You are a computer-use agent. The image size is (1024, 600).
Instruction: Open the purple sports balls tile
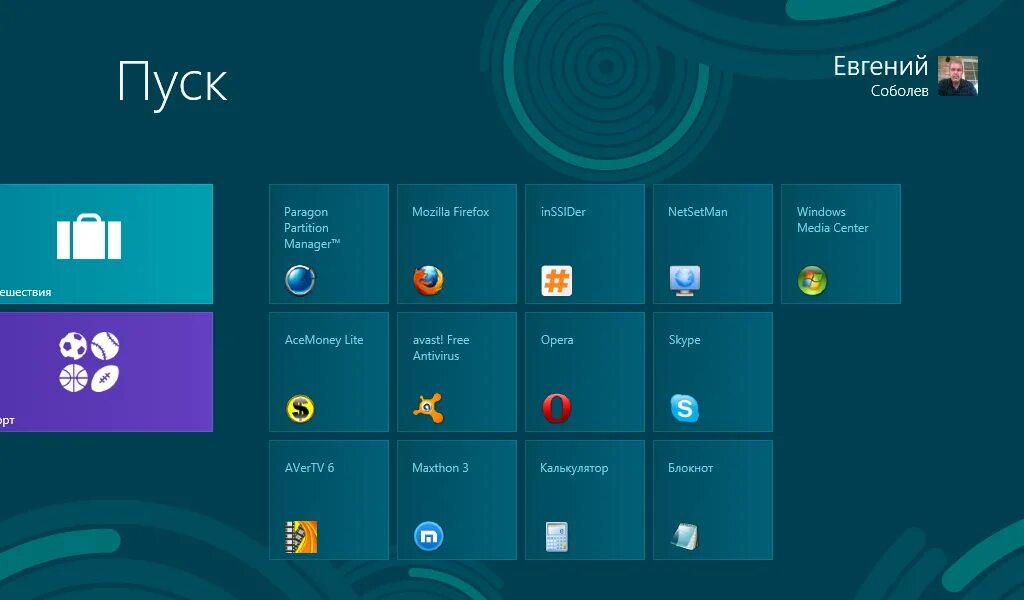coord(106,372)
